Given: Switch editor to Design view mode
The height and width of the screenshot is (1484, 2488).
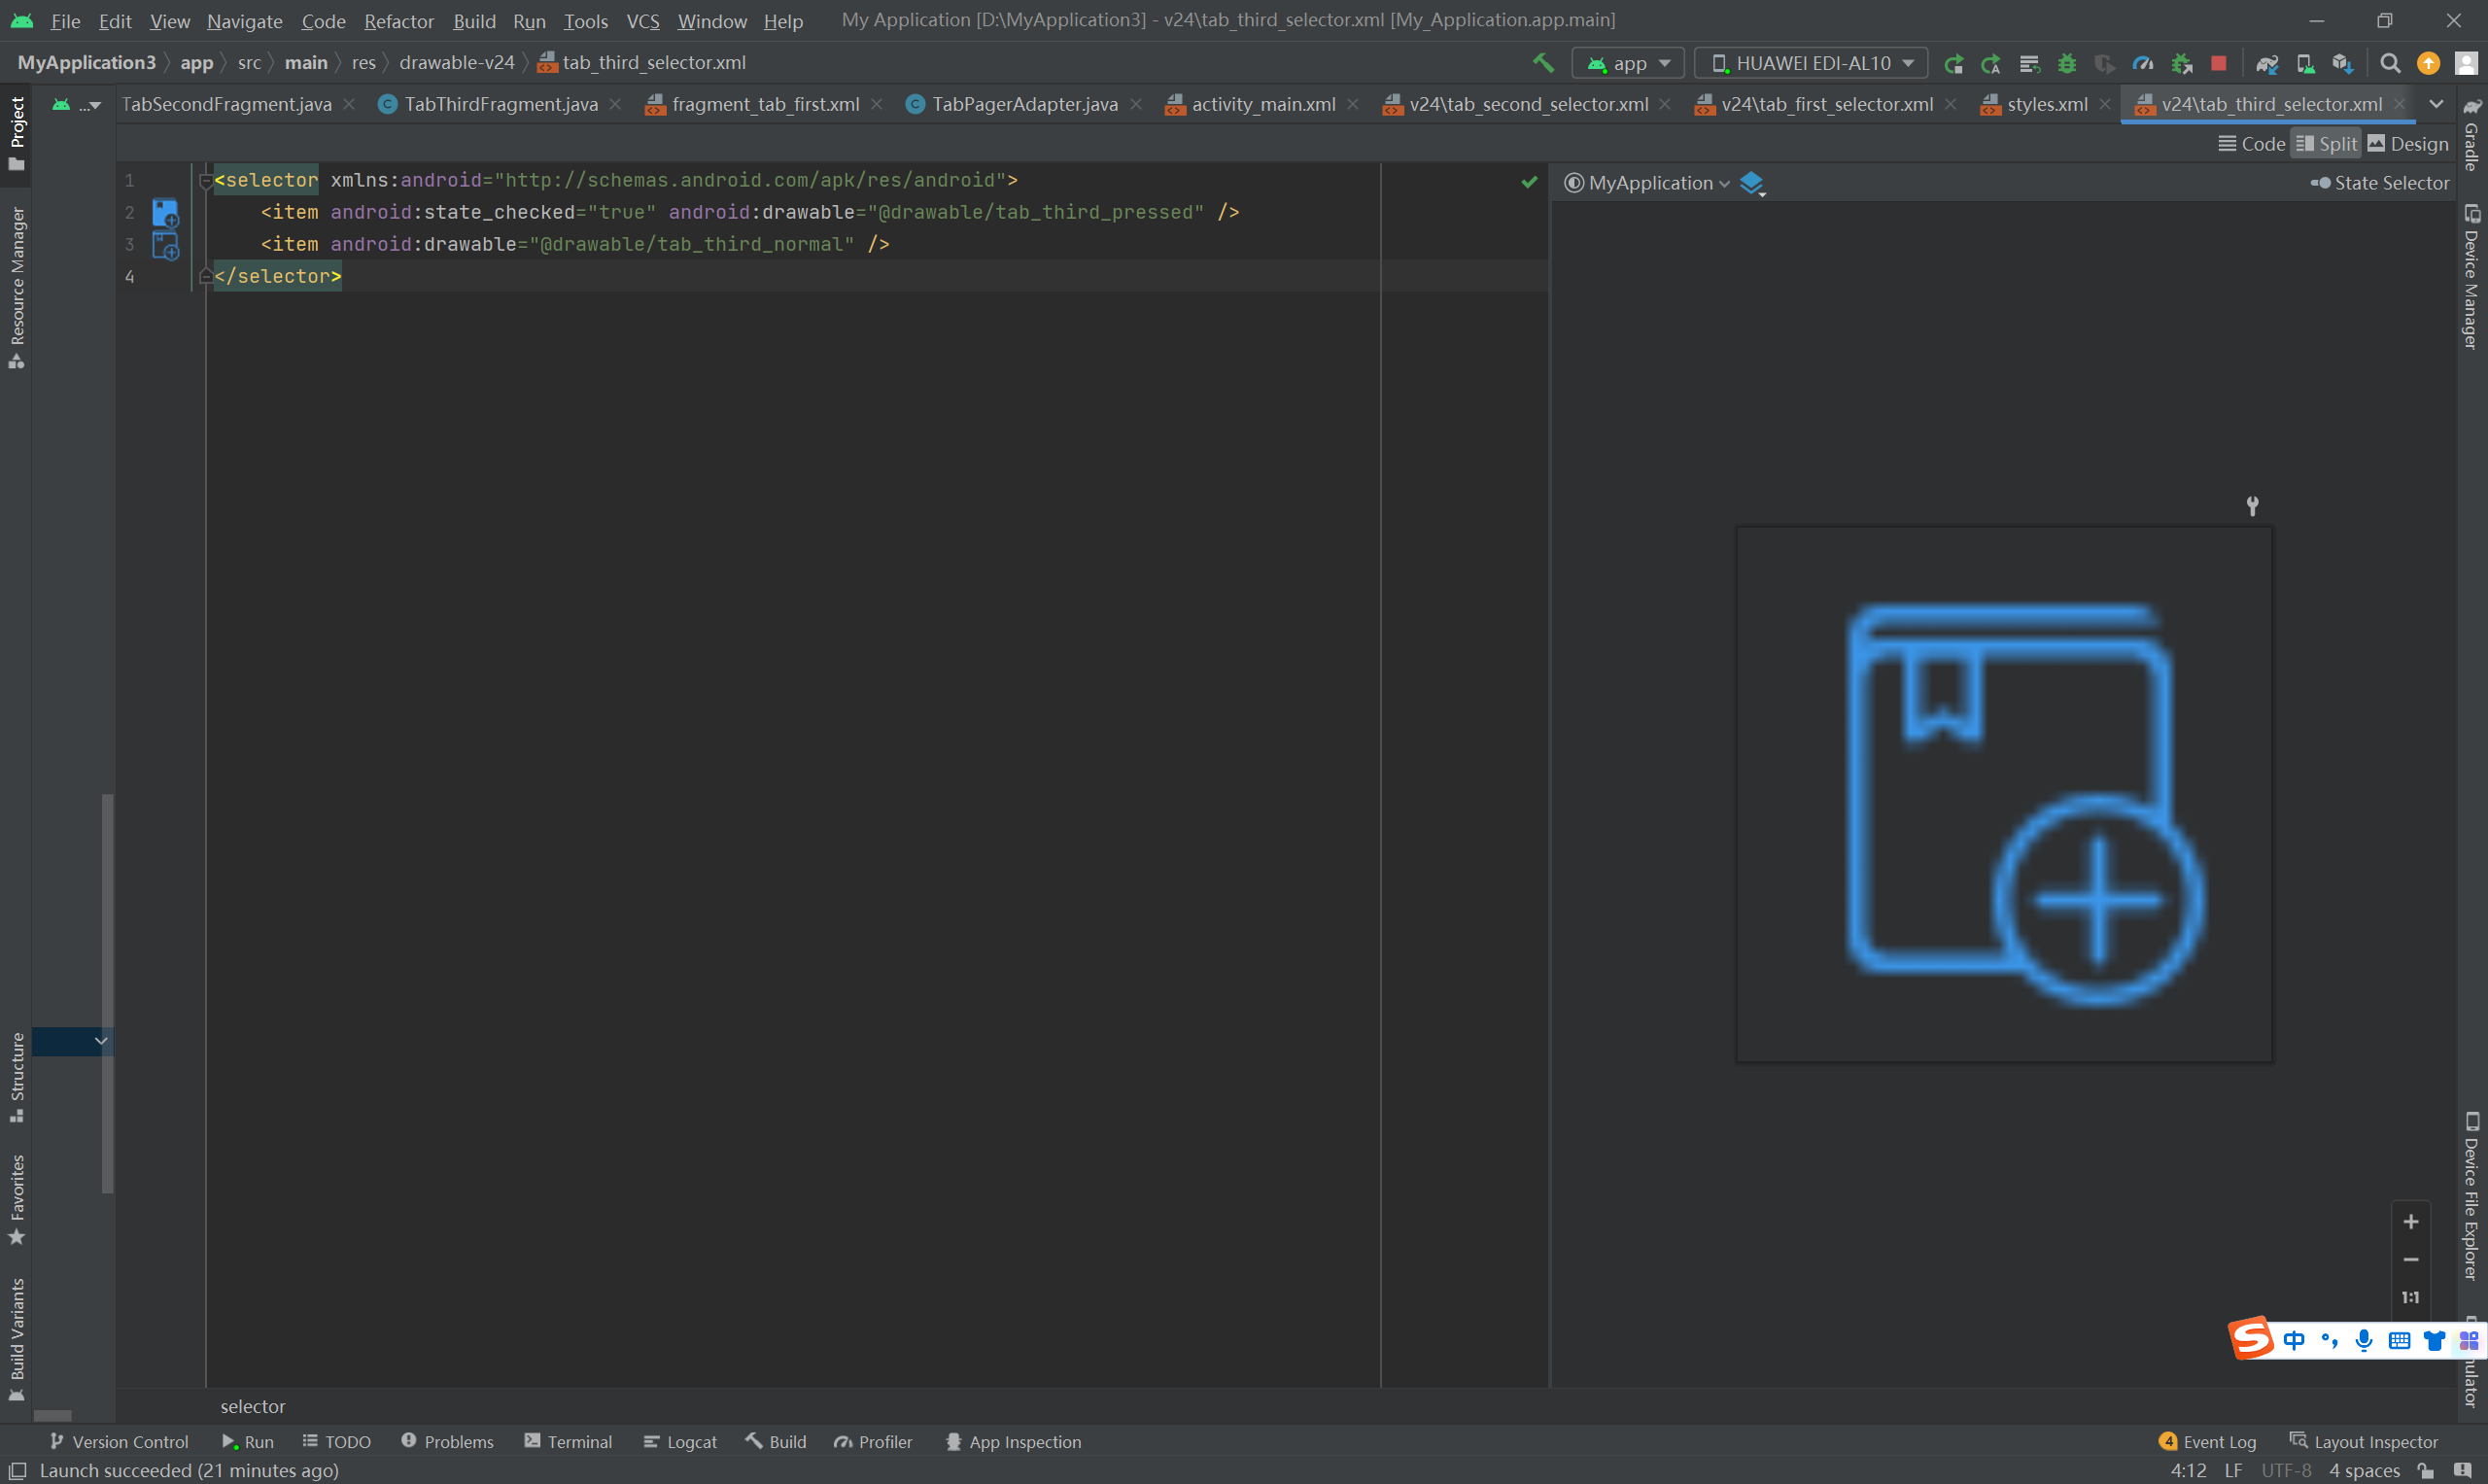Looking at the screenshot, I should pyautogui.click(x=2408, y=143).
